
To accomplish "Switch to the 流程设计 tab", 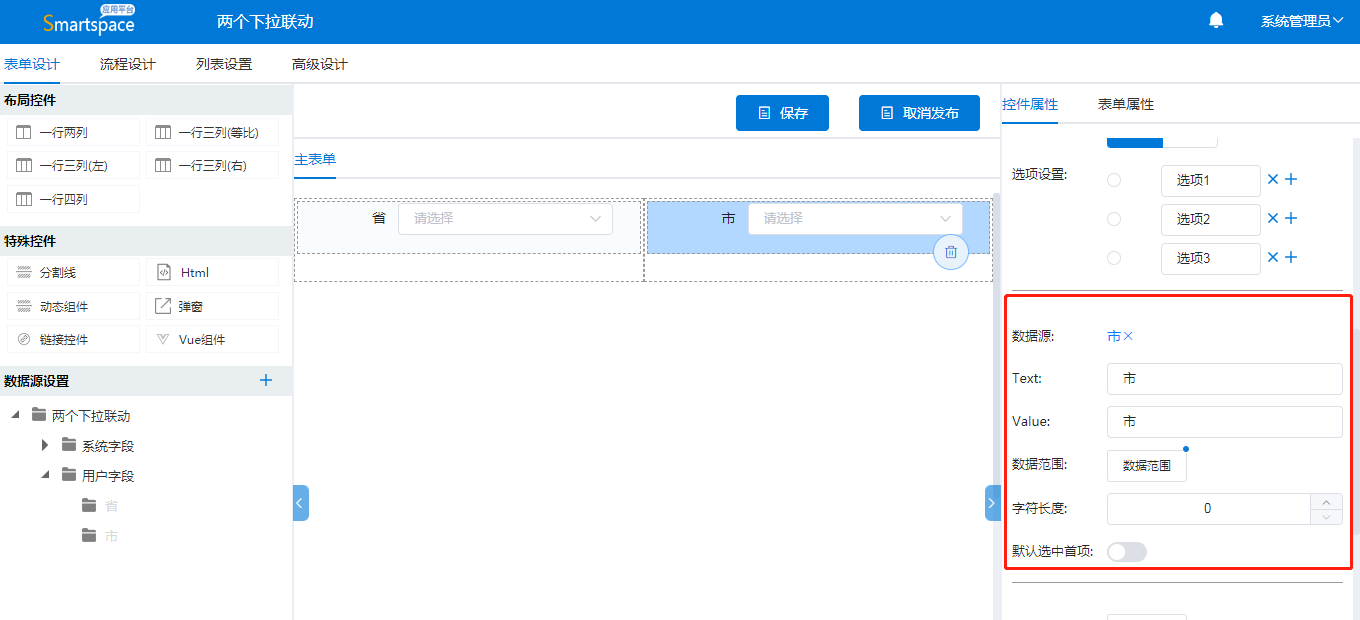I will [128, 64].
